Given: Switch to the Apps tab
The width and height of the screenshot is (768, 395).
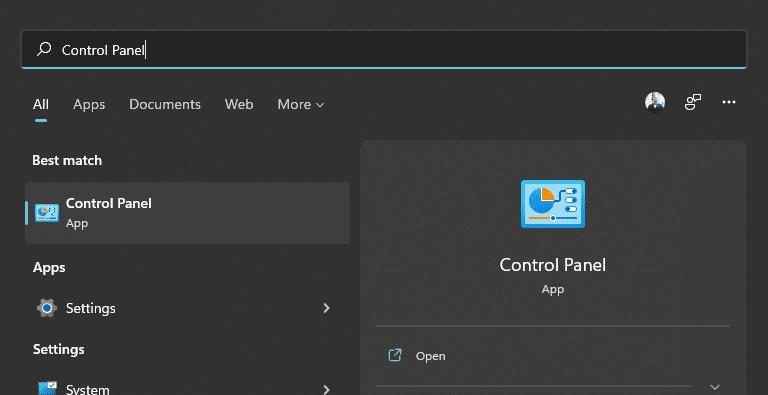Looking at the screenshot, I should click(x=89, y=104).
